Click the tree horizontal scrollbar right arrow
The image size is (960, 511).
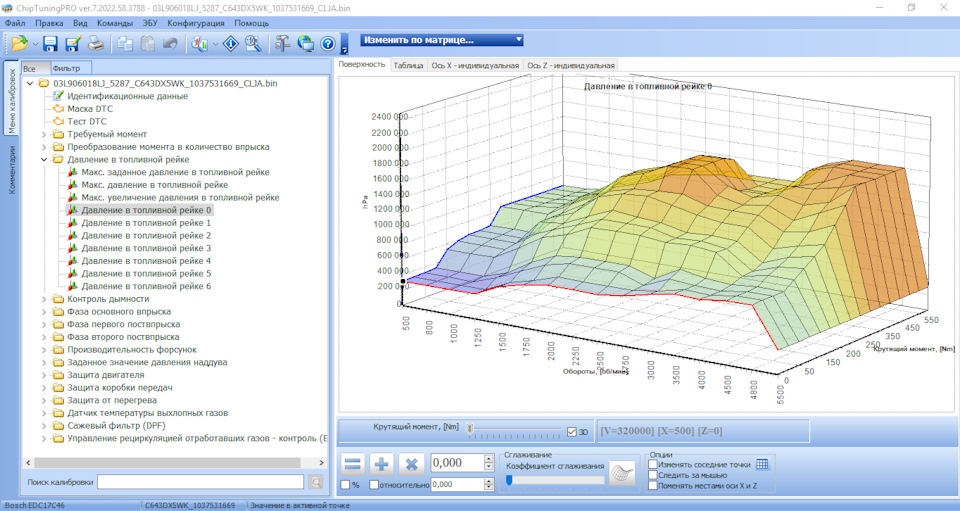pyautogui.click(x=321, y=463)
